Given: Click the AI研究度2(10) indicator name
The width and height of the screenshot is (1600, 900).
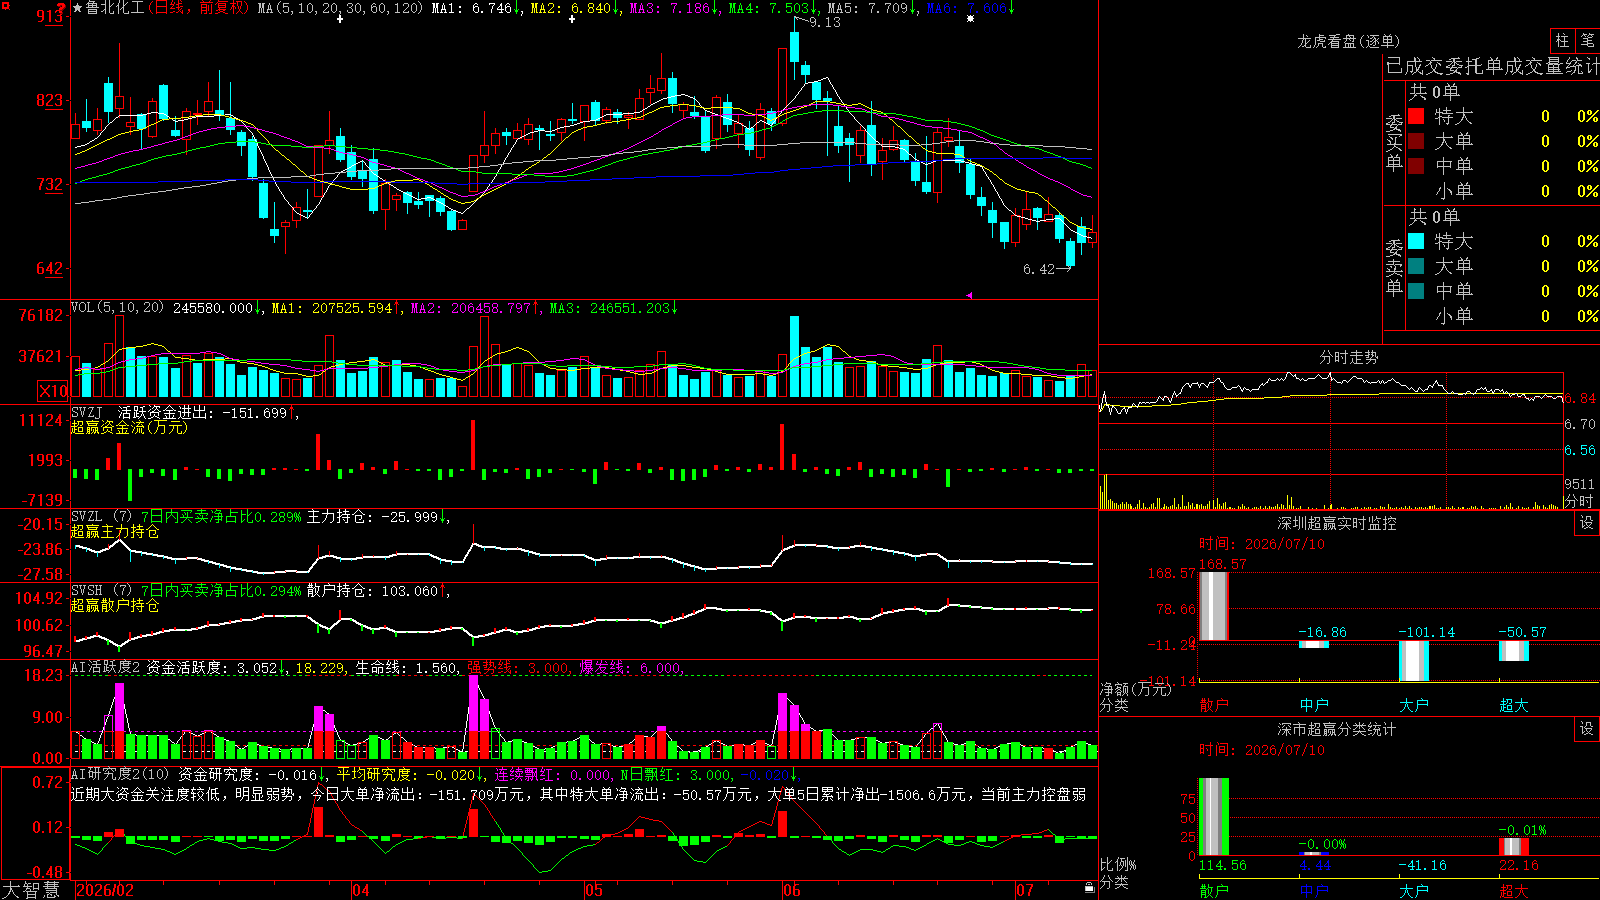Looking at the screenshot, I should click(x=121, y=774).
